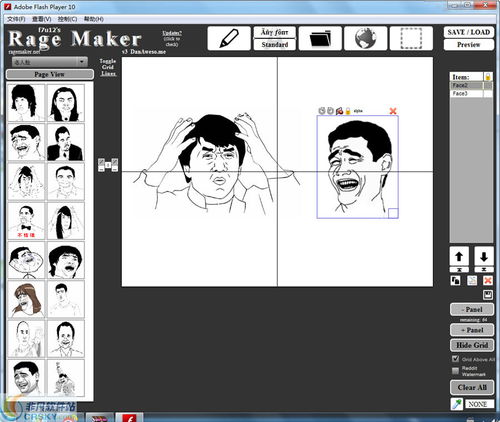Insert the shaggy black hair face thumbnail

coord(26,103)
